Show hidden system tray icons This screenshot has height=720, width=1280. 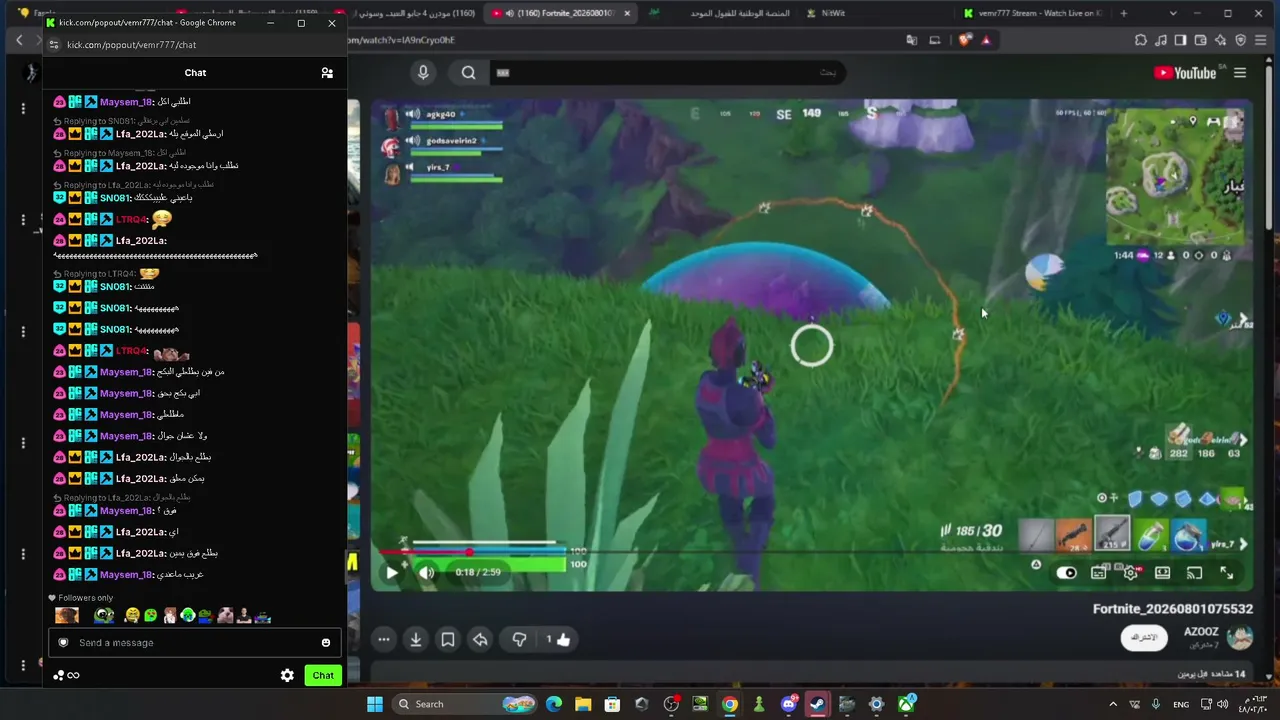click(1113, 704)
